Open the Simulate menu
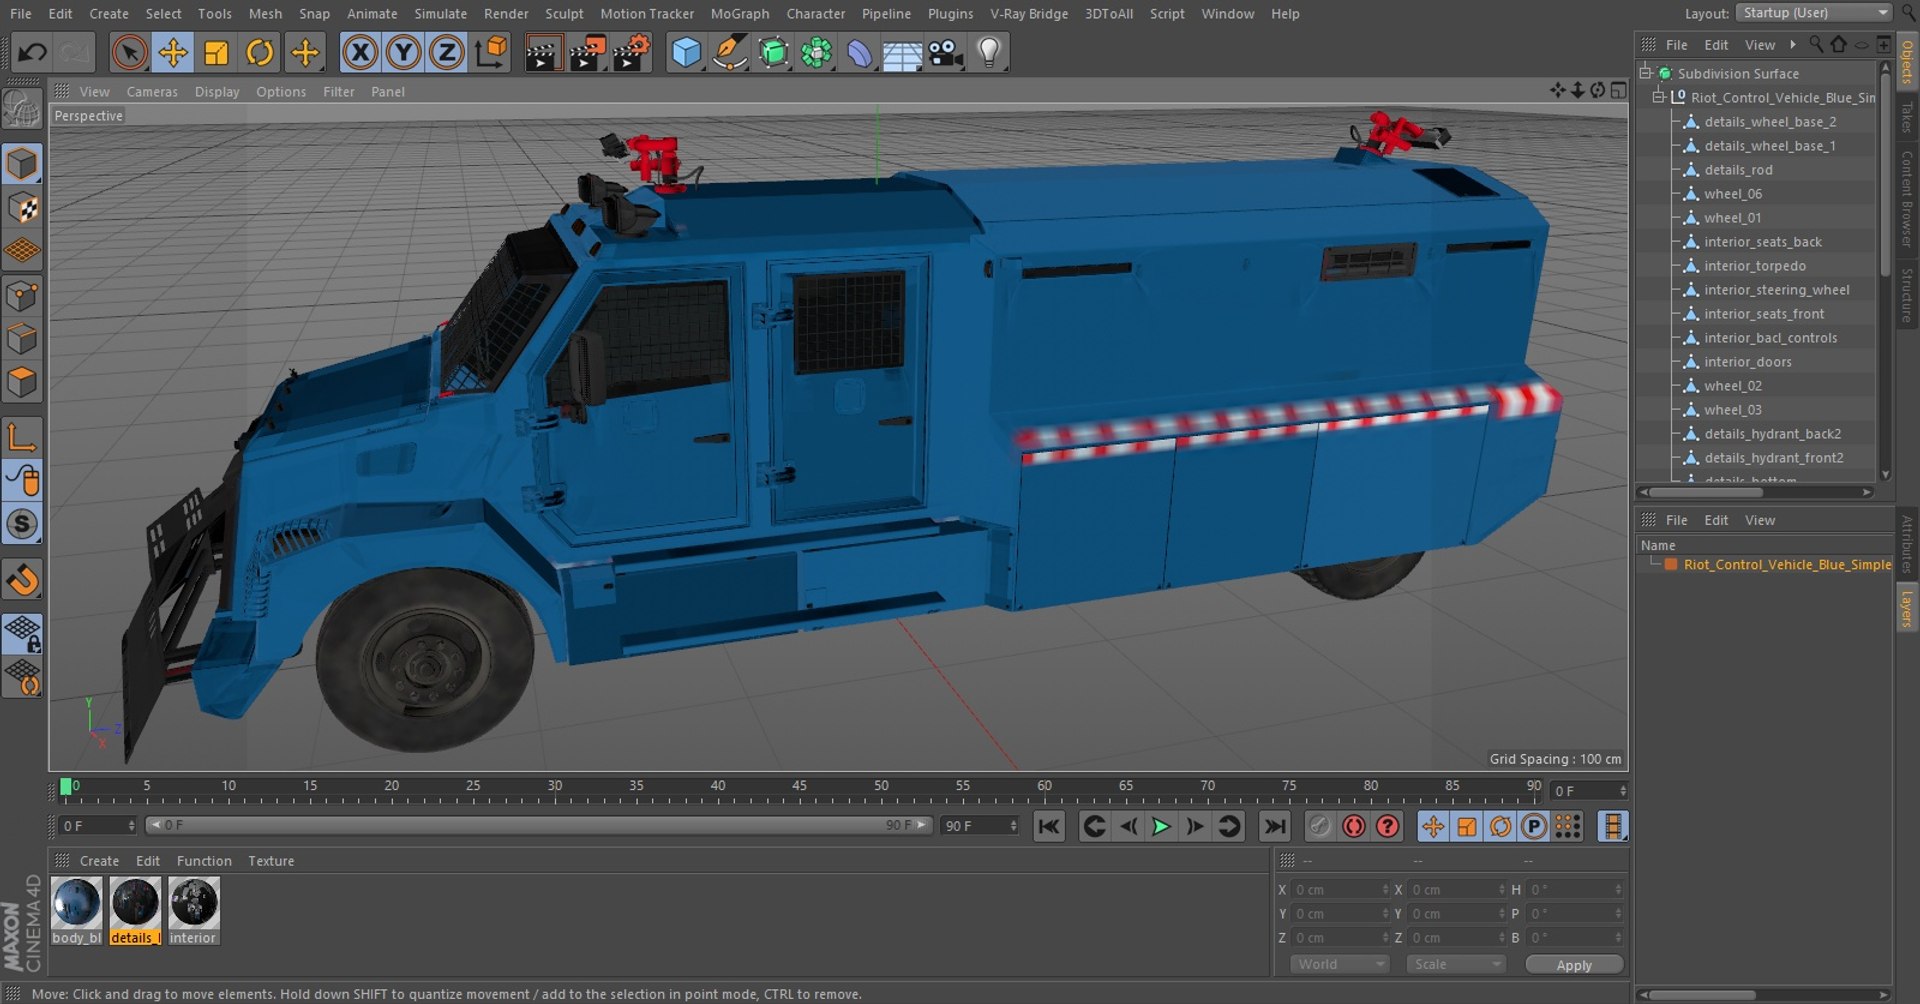The width and height of the screenshot is (1920, 1004). coord(441,14)
